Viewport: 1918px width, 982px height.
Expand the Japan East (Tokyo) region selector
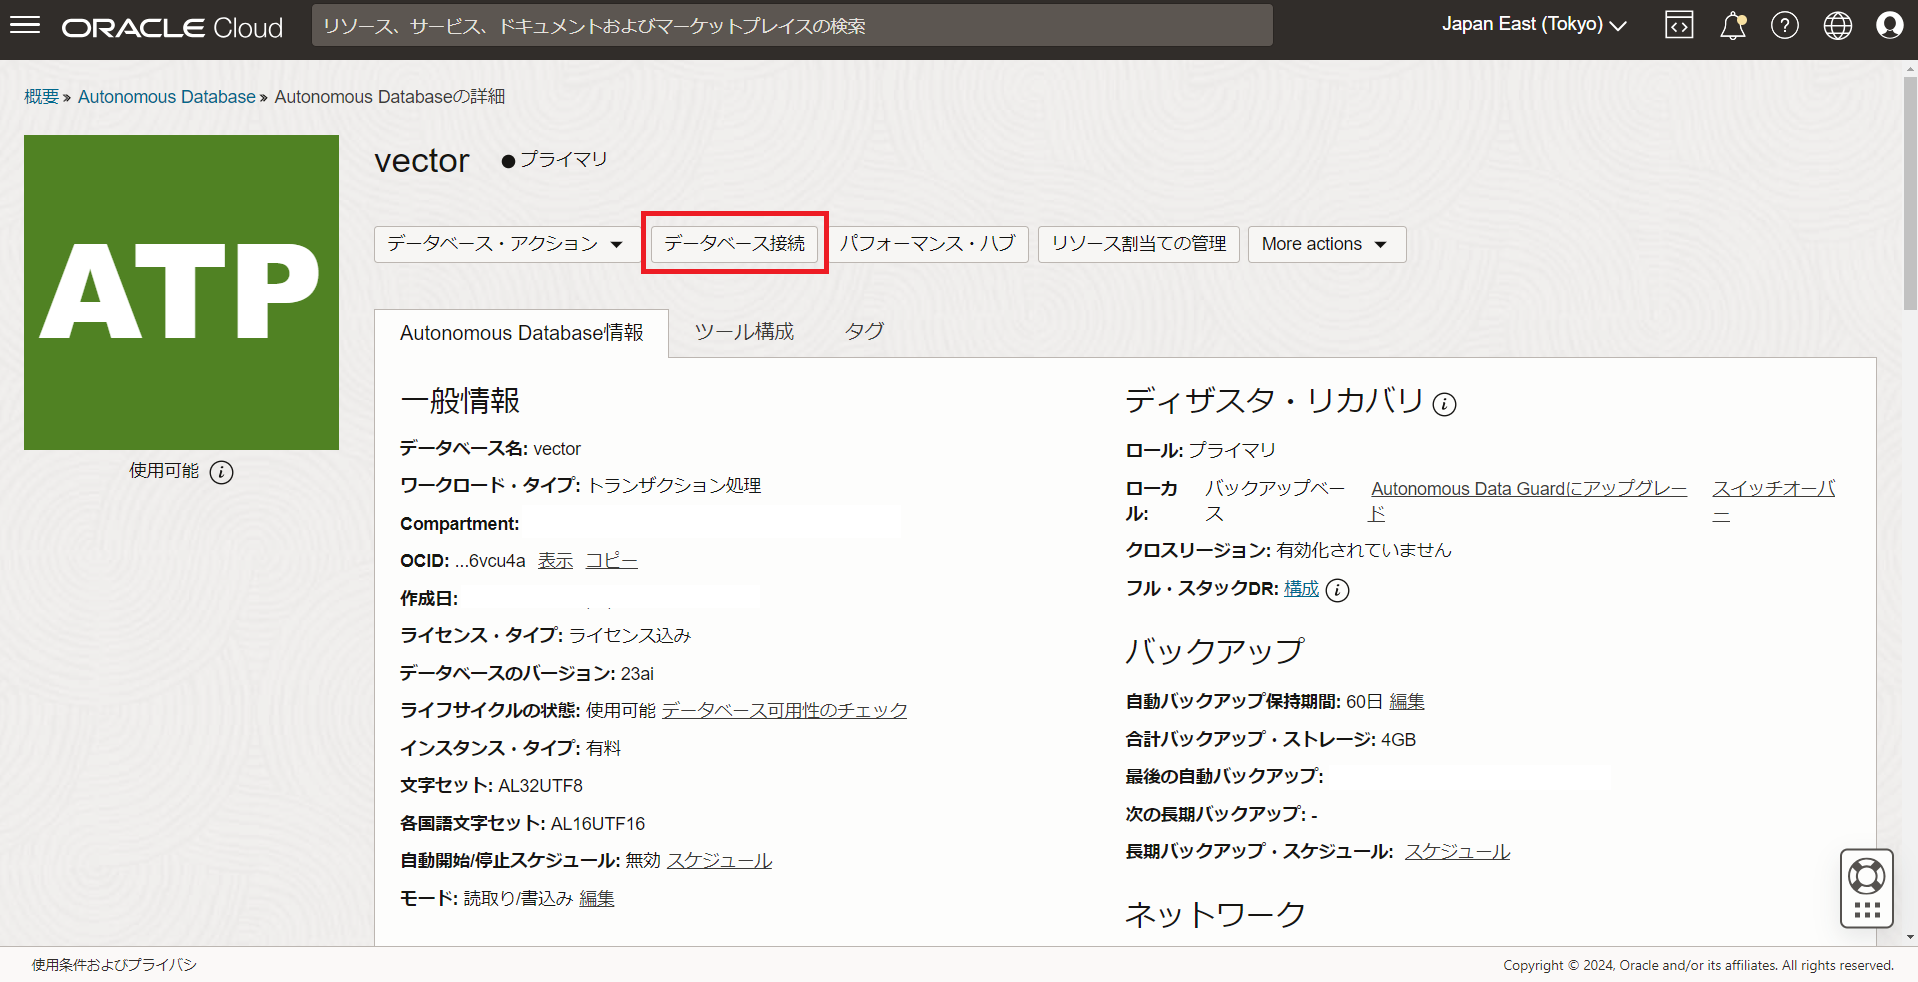[1533, 25]
